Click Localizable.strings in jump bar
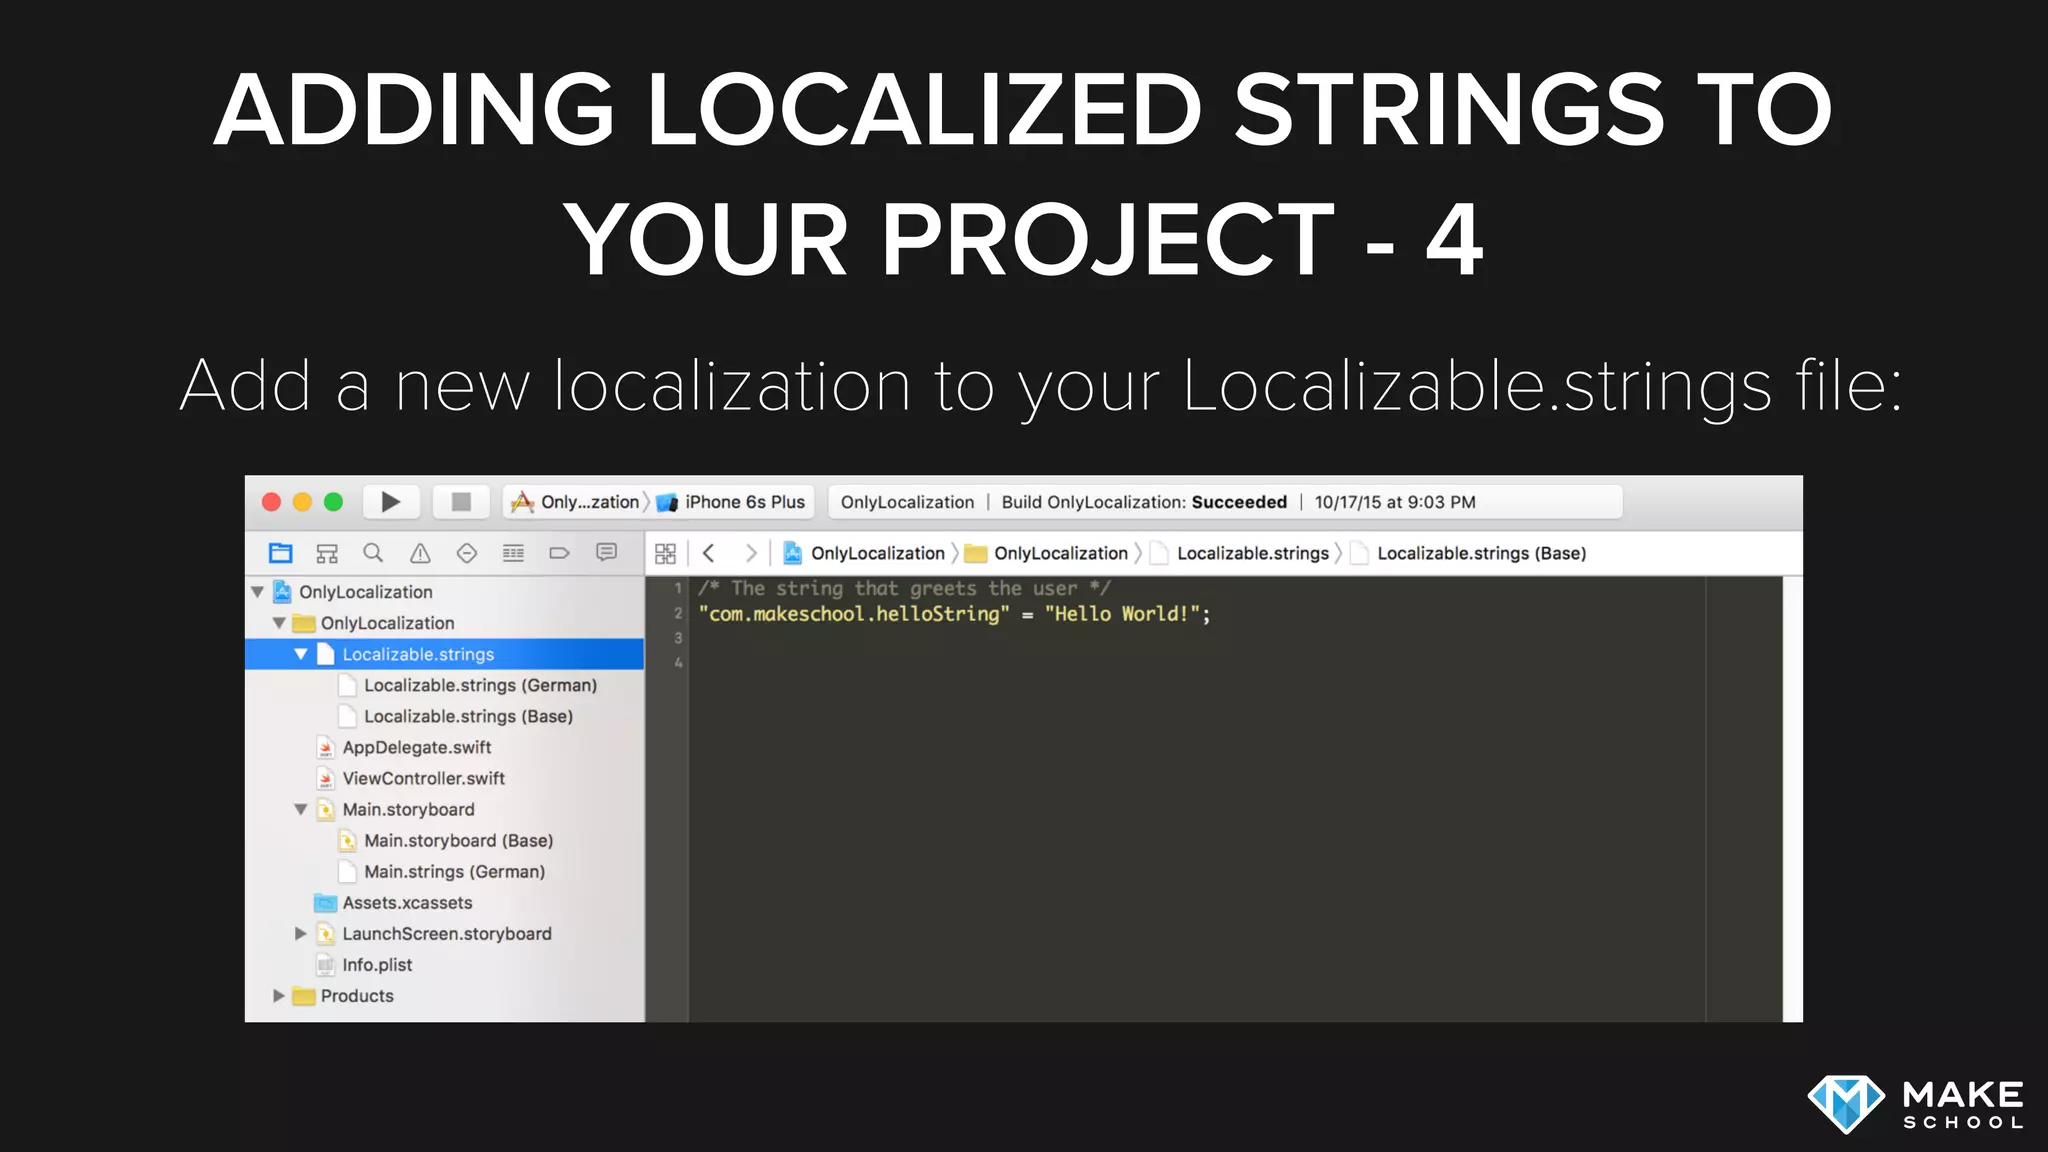This screenshot has height=1152, width=2048. (1240, 553)
